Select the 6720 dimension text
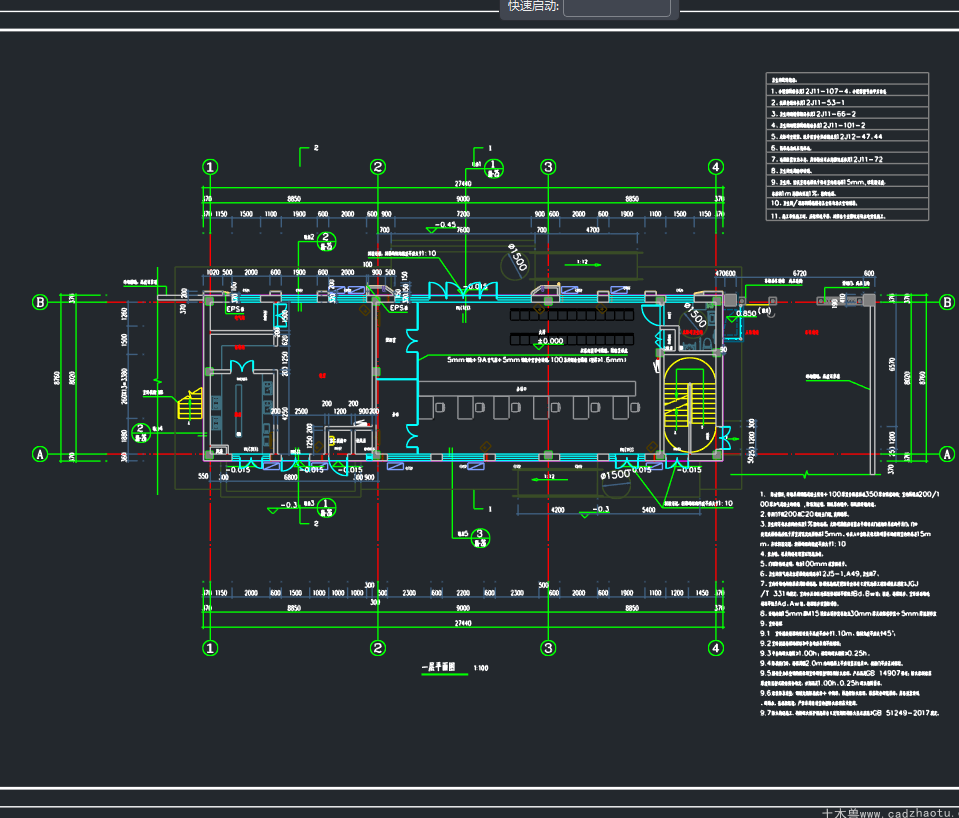Viewport: 959px width, 818px height. coord(800,273)
